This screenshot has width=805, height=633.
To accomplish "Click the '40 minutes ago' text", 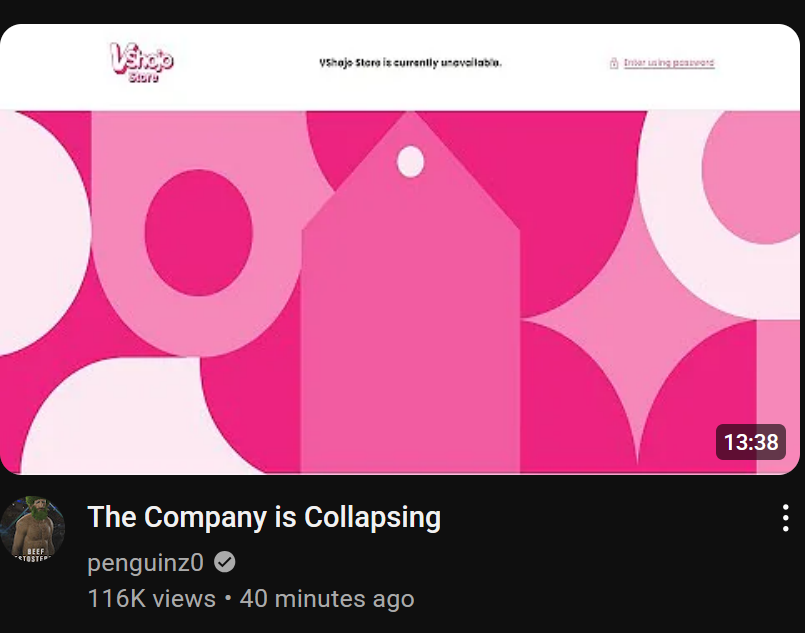I will pos(327,599).
